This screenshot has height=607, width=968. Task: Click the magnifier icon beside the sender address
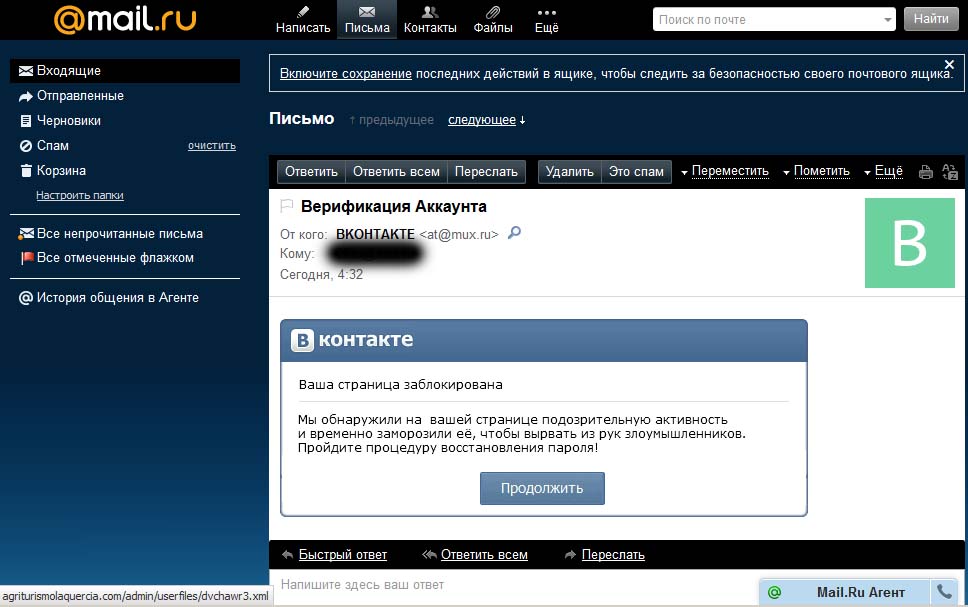click(x=515, y=233)
